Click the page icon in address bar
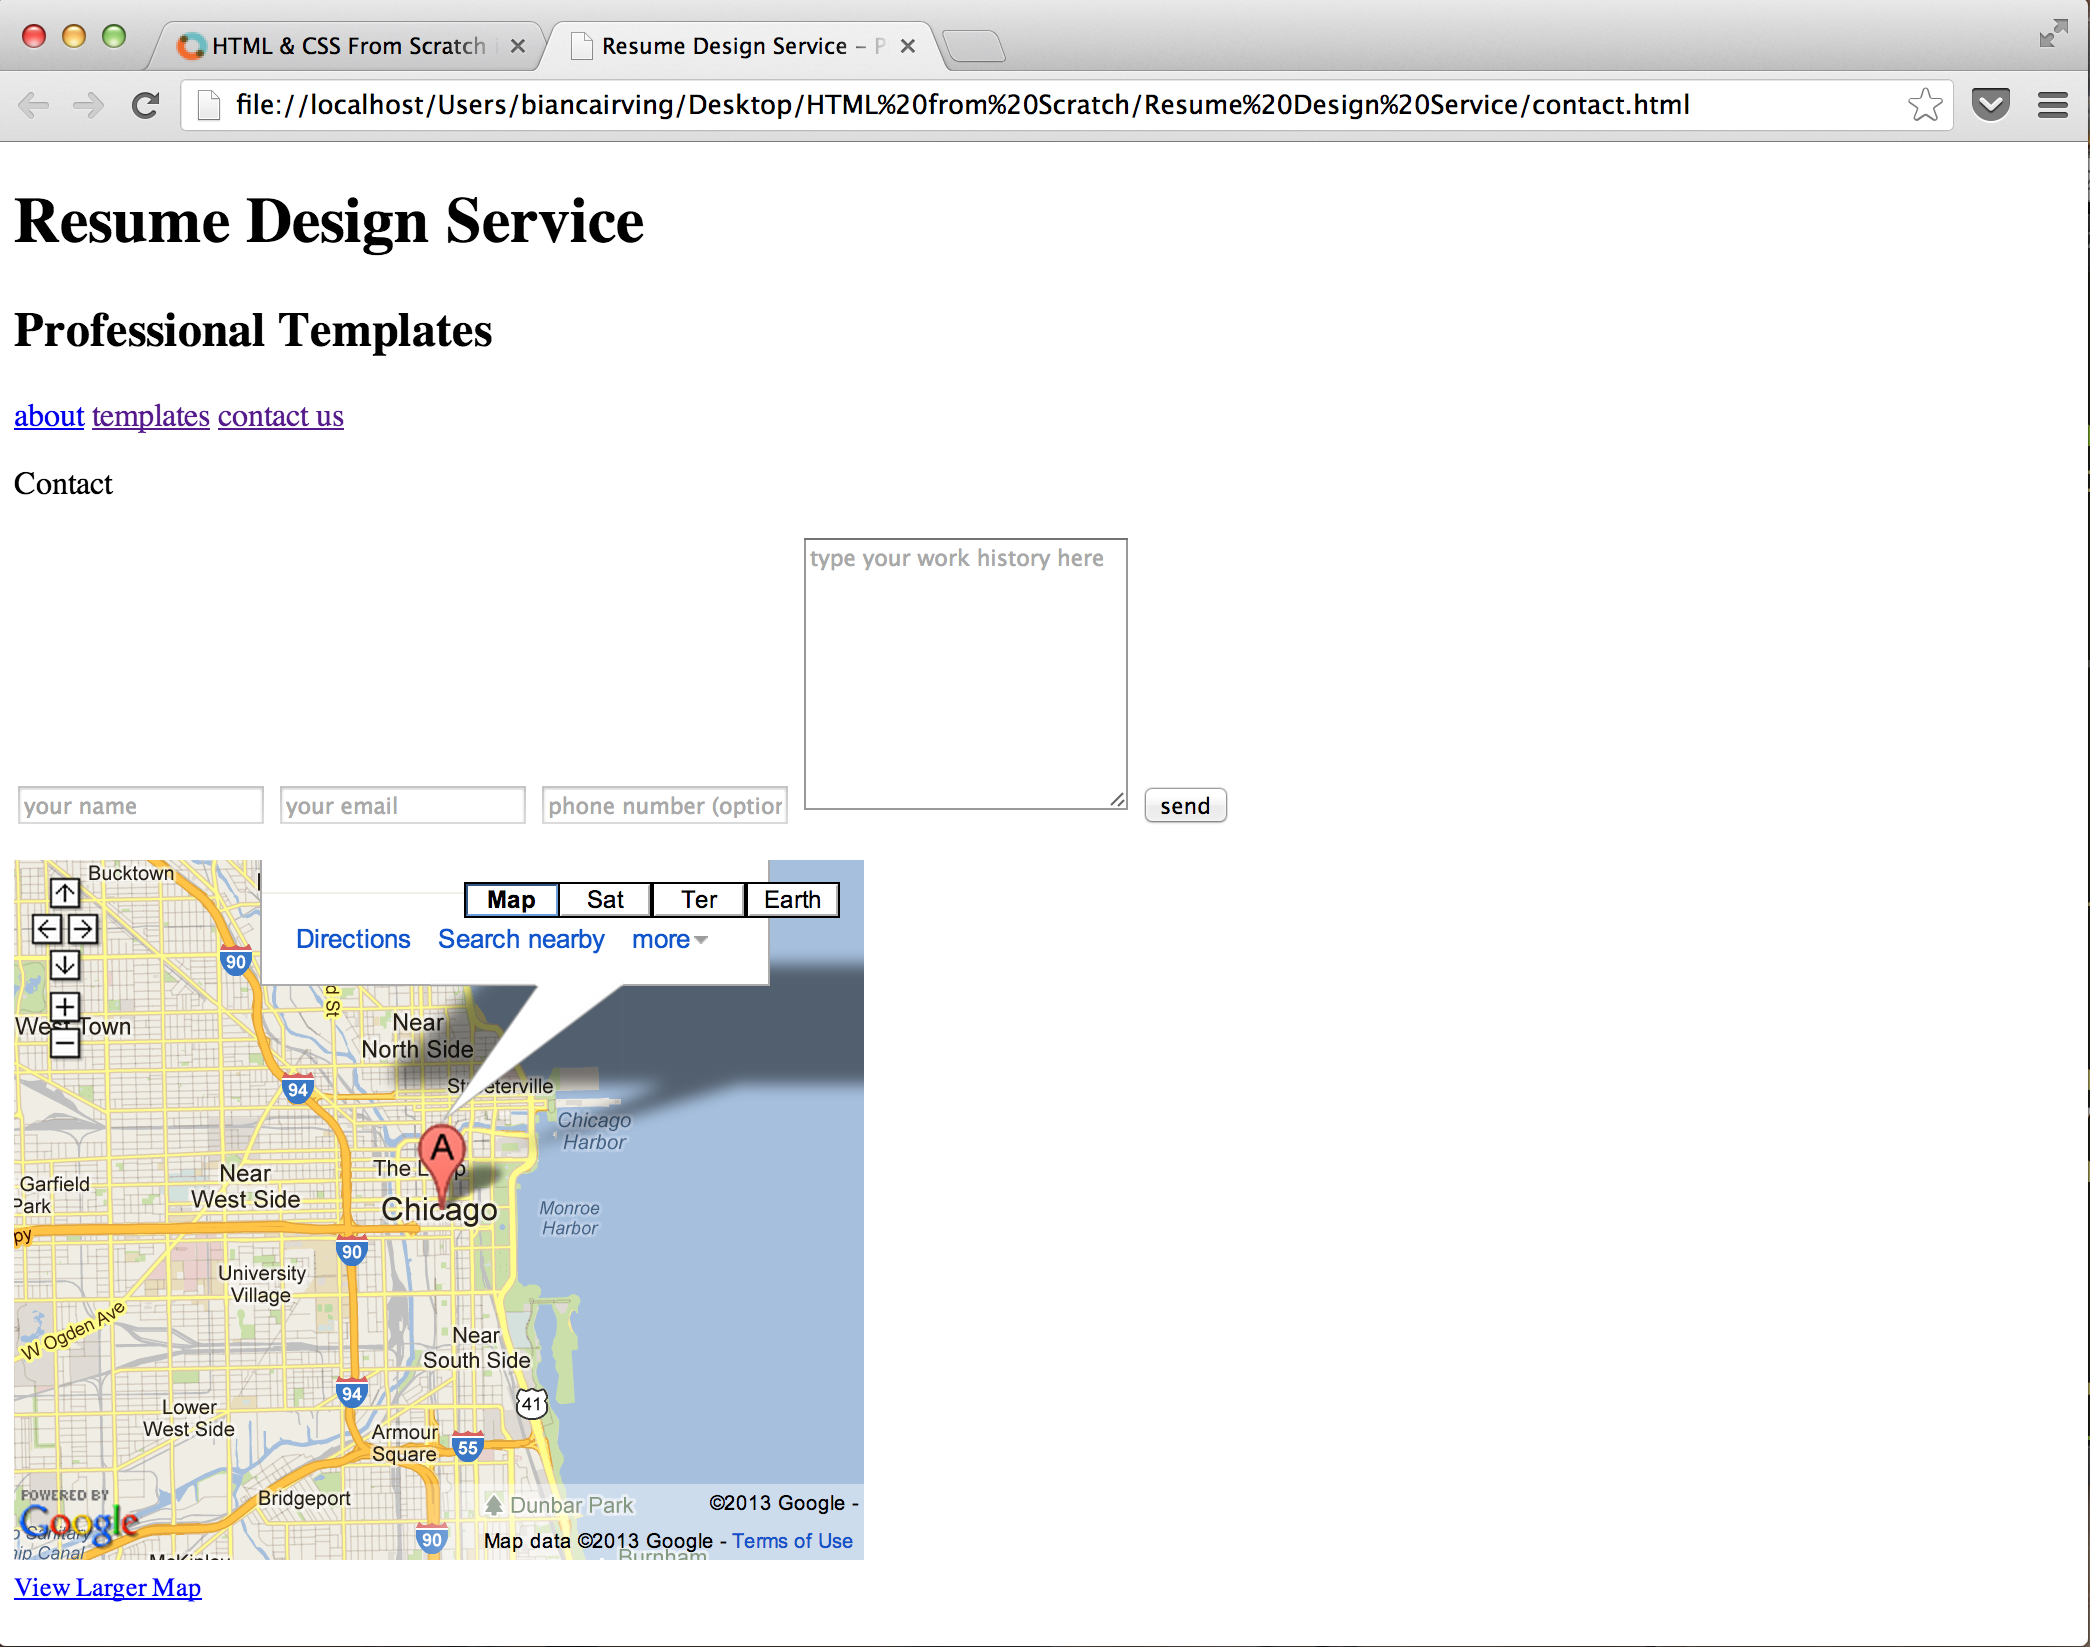 [x=209, y=105]
